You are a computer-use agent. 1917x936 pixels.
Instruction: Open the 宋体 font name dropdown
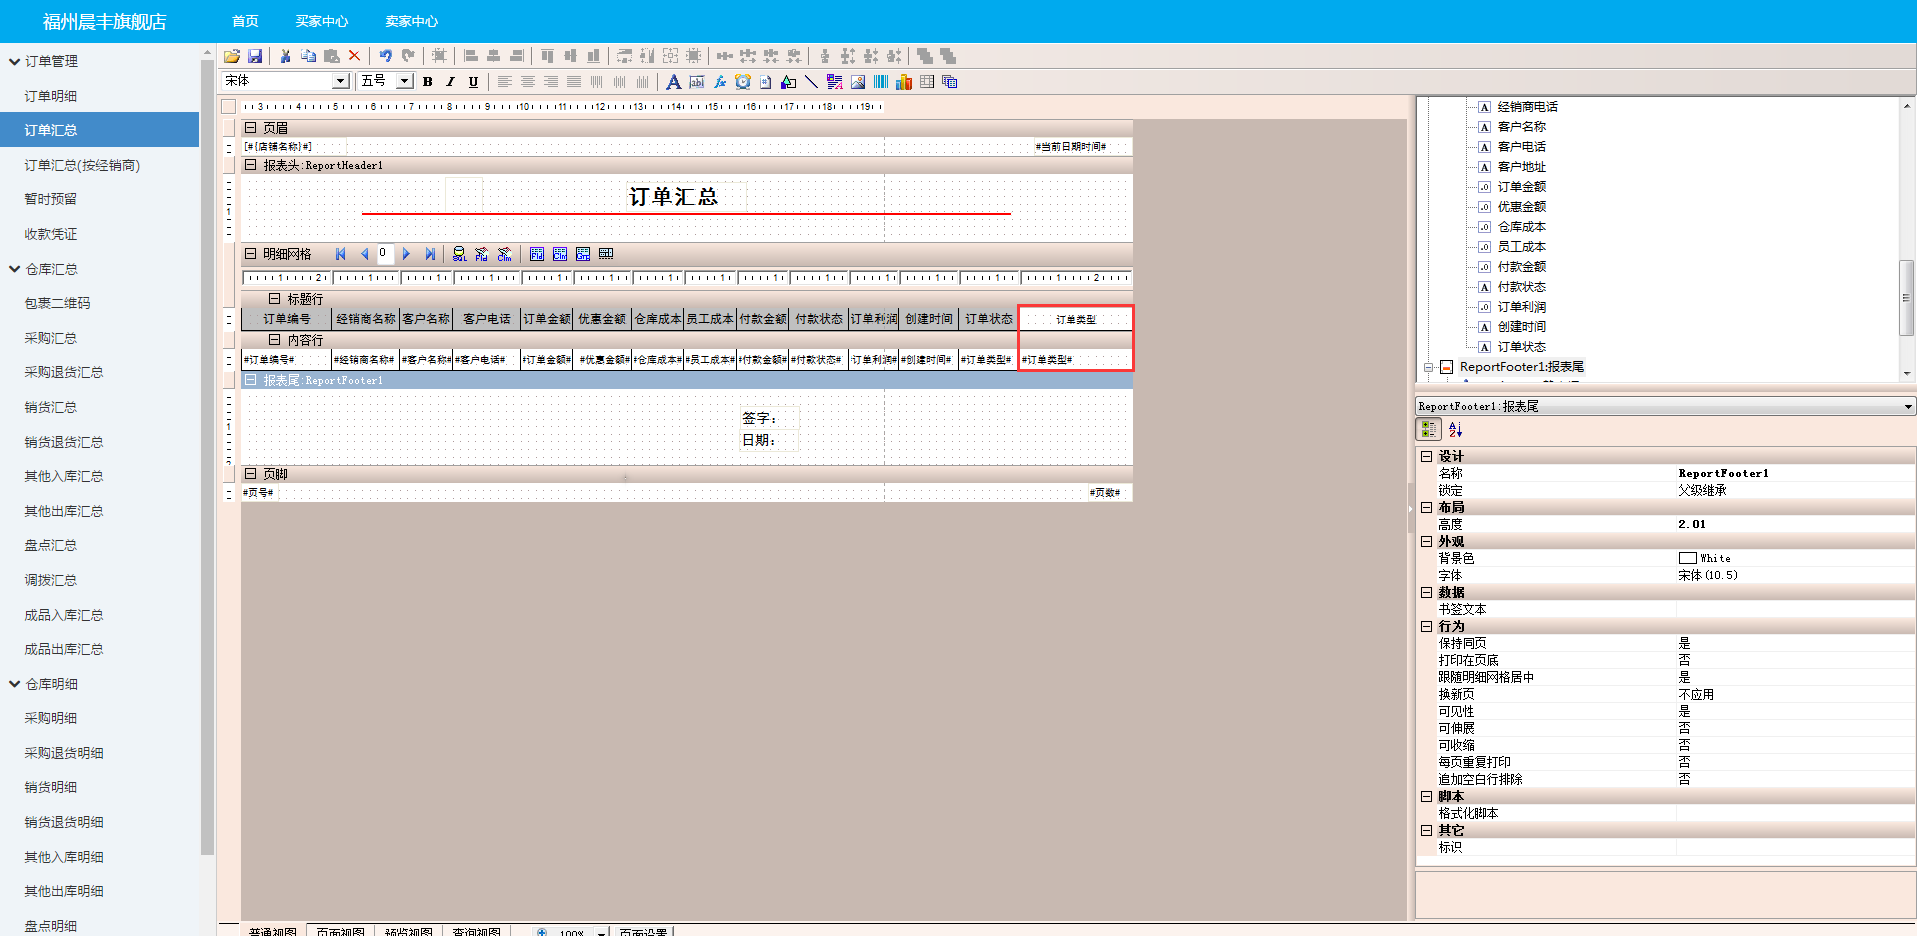pyautogui.click(x=340, y=81)
